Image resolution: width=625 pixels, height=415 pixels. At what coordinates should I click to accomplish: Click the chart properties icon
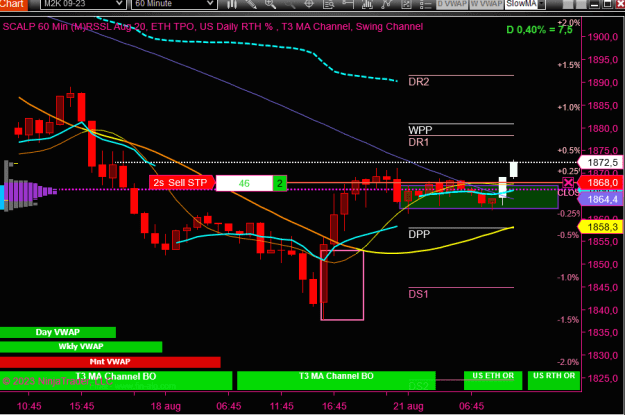point(406,4)
